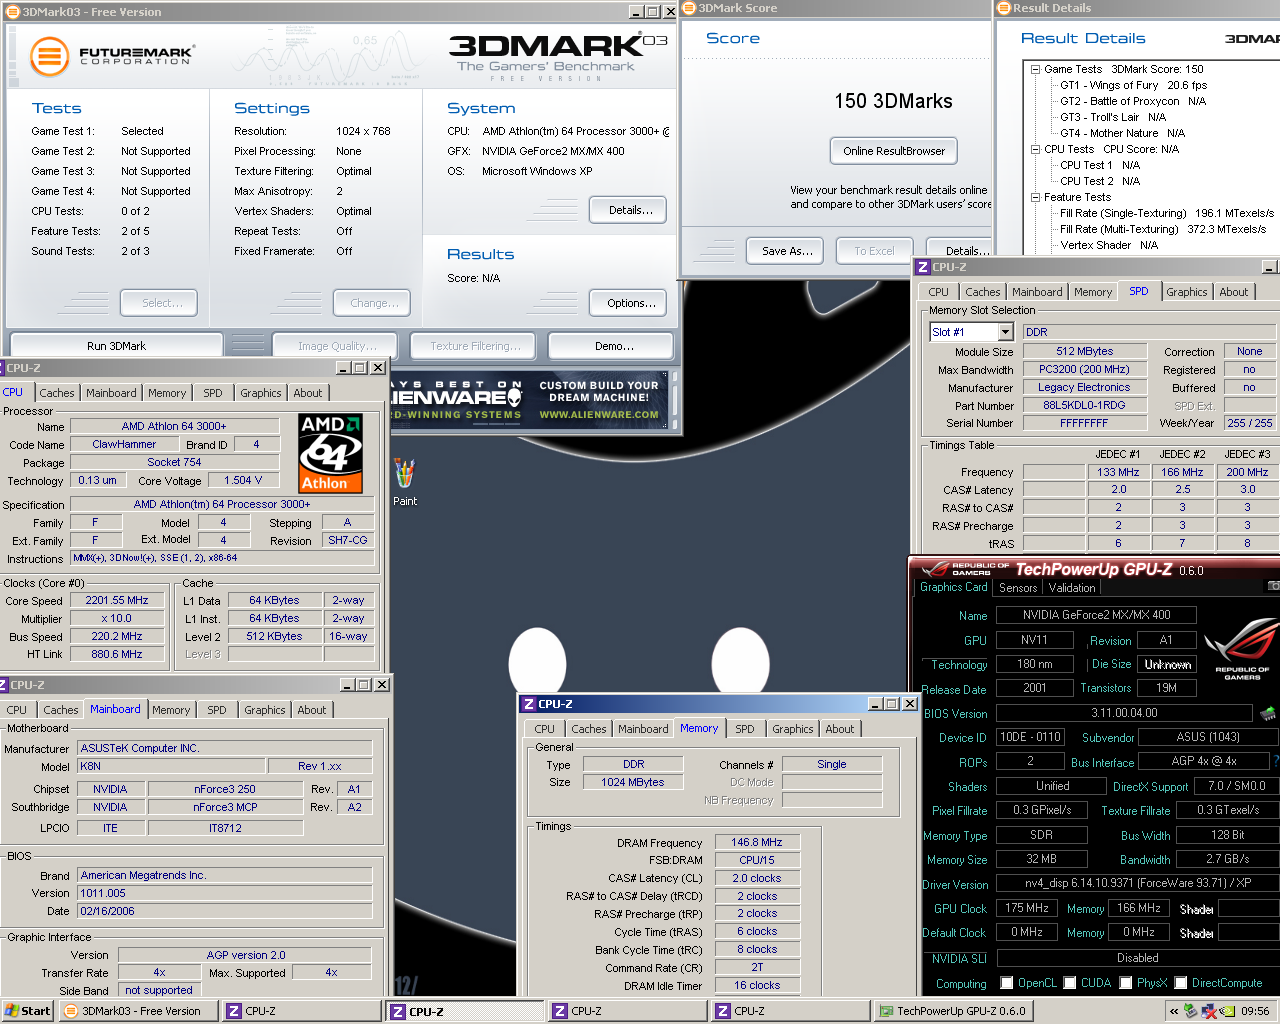The height and width of the screenshot is (1024, 1280).
Task: Open Graphics tab in the Memory CPU-Z window
Action: (792, 729)
